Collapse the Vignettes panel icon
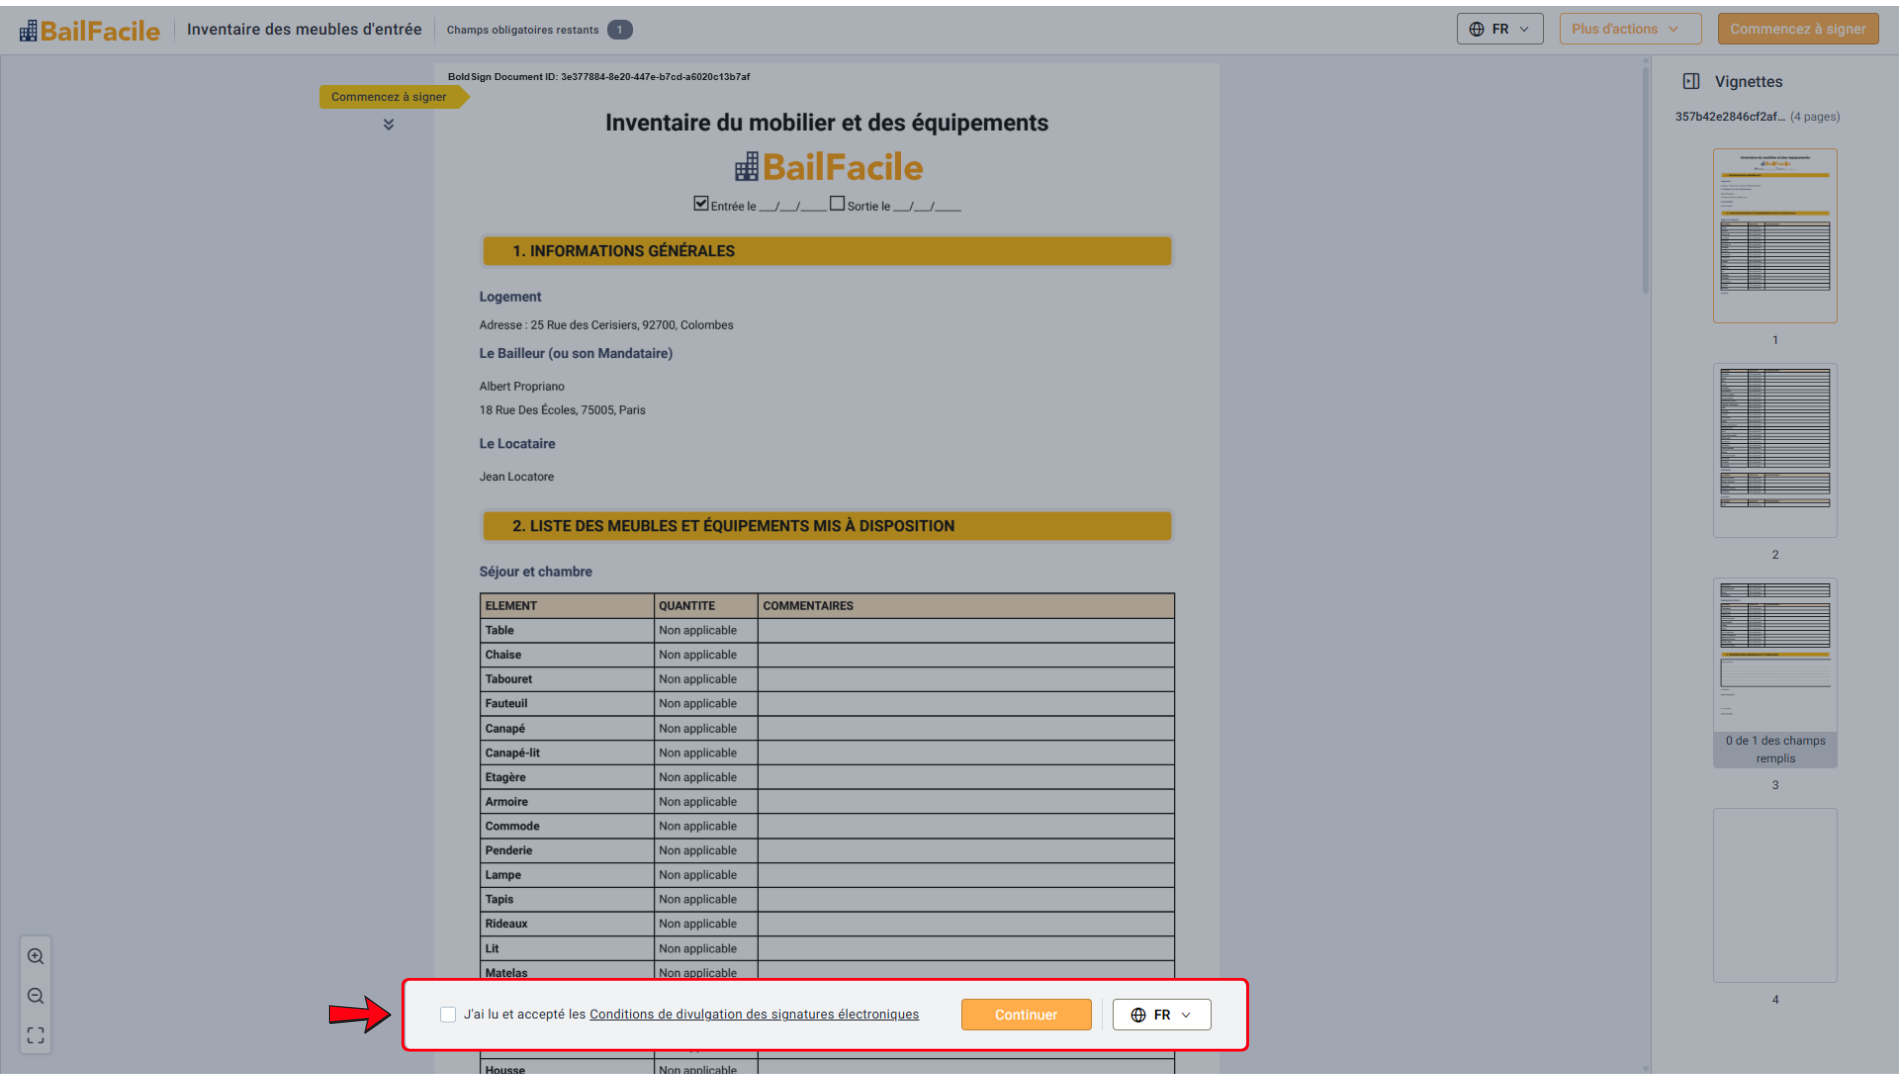Screen dimensions: 1899x1080 pyautogui.click(x=1691, y=82)
